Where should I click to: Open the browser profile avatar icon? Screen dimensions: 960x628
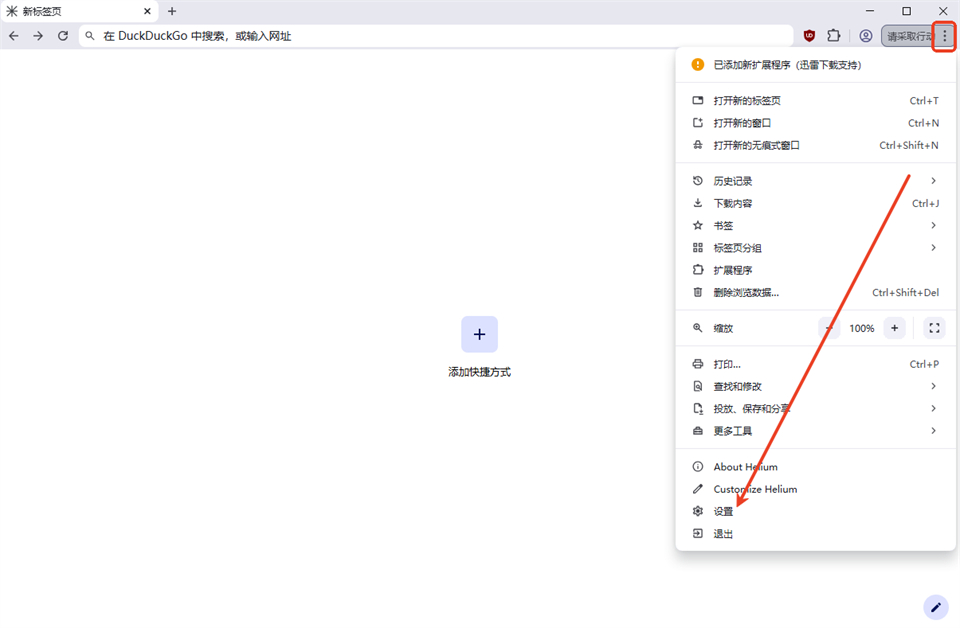pos(866,35)
